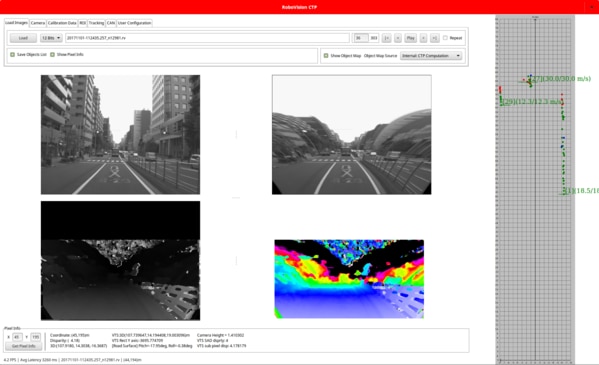Click the color disparity map image

pos(349,279)
